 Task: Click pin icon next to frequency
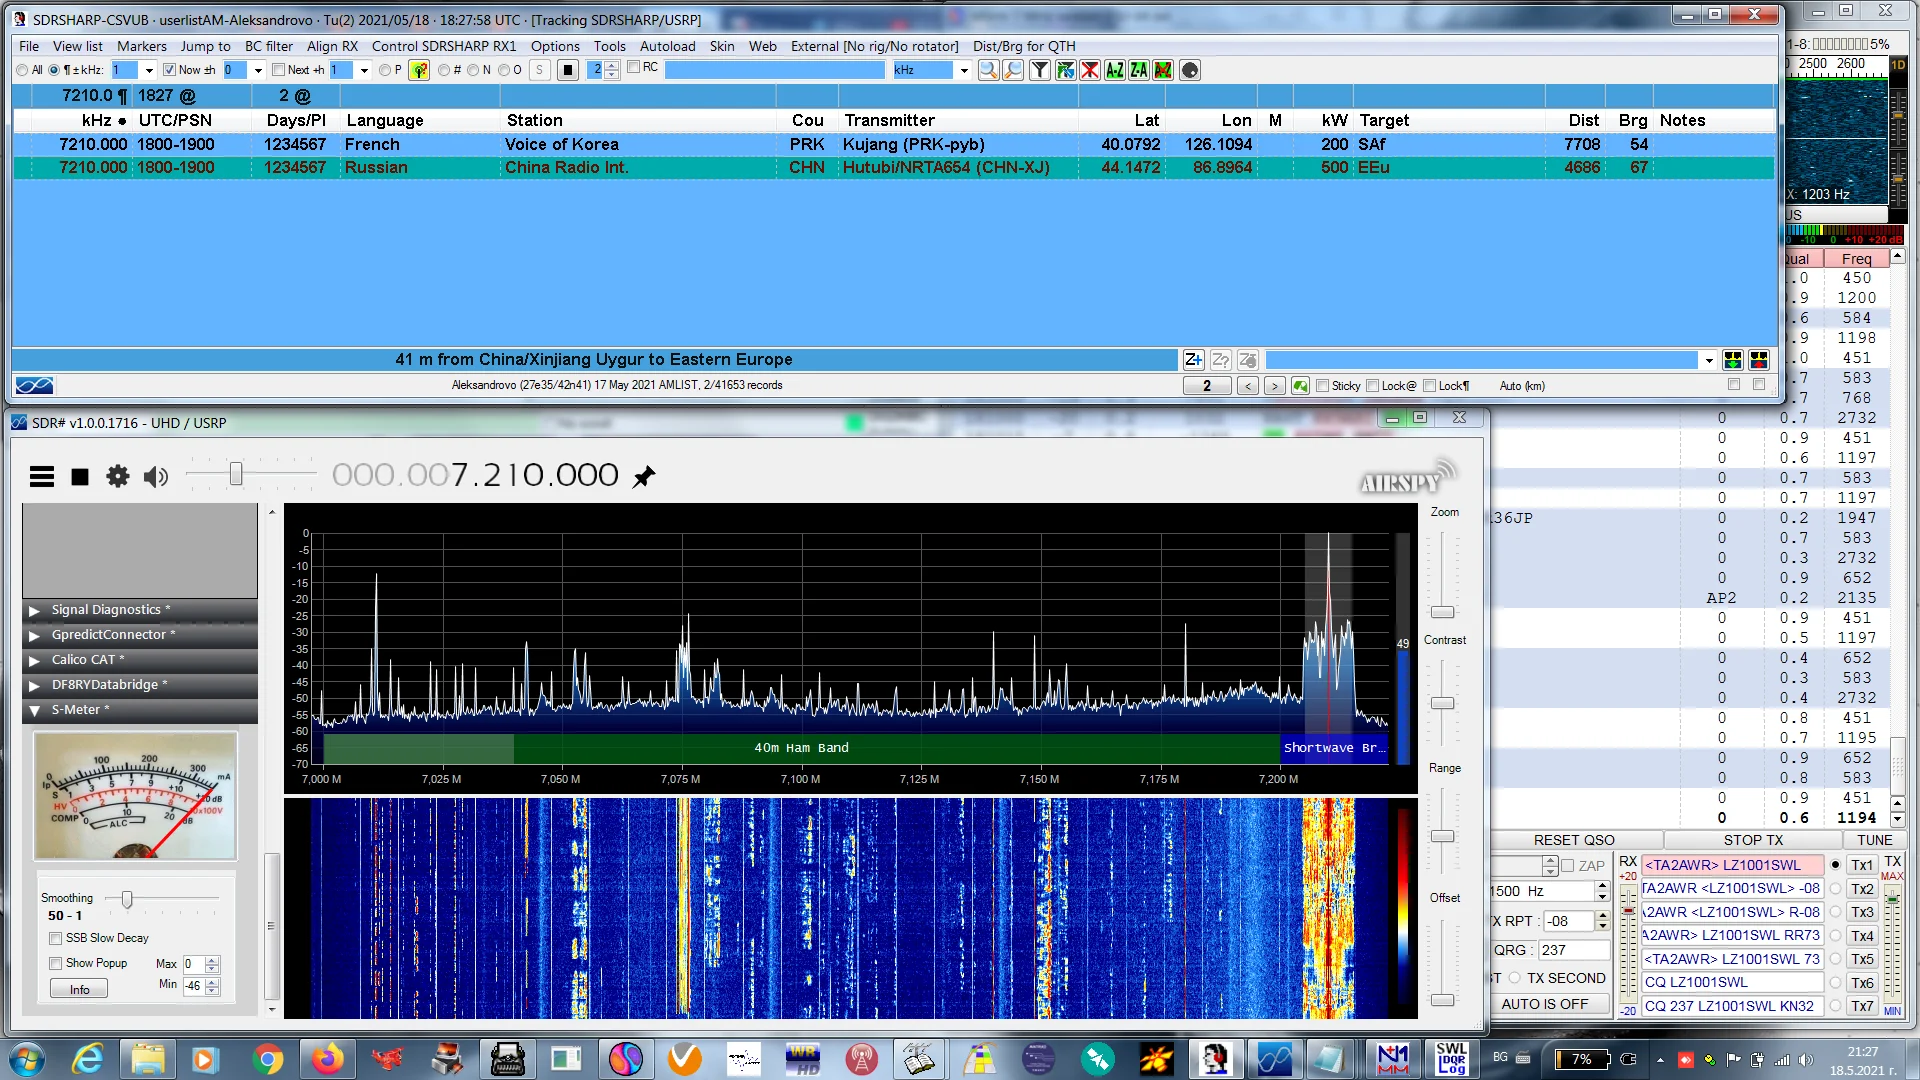click(644, 477)
